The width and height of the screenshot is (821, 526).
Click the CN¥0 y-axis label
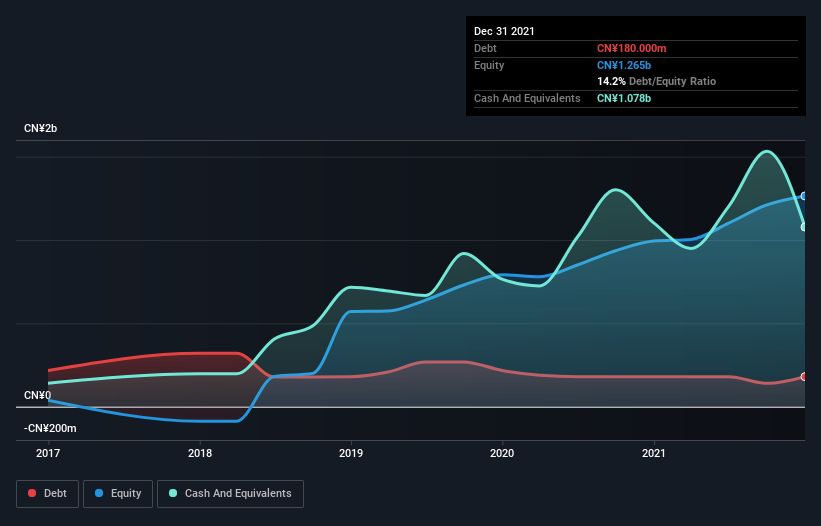pyautogui.click(x=38, y=396)
